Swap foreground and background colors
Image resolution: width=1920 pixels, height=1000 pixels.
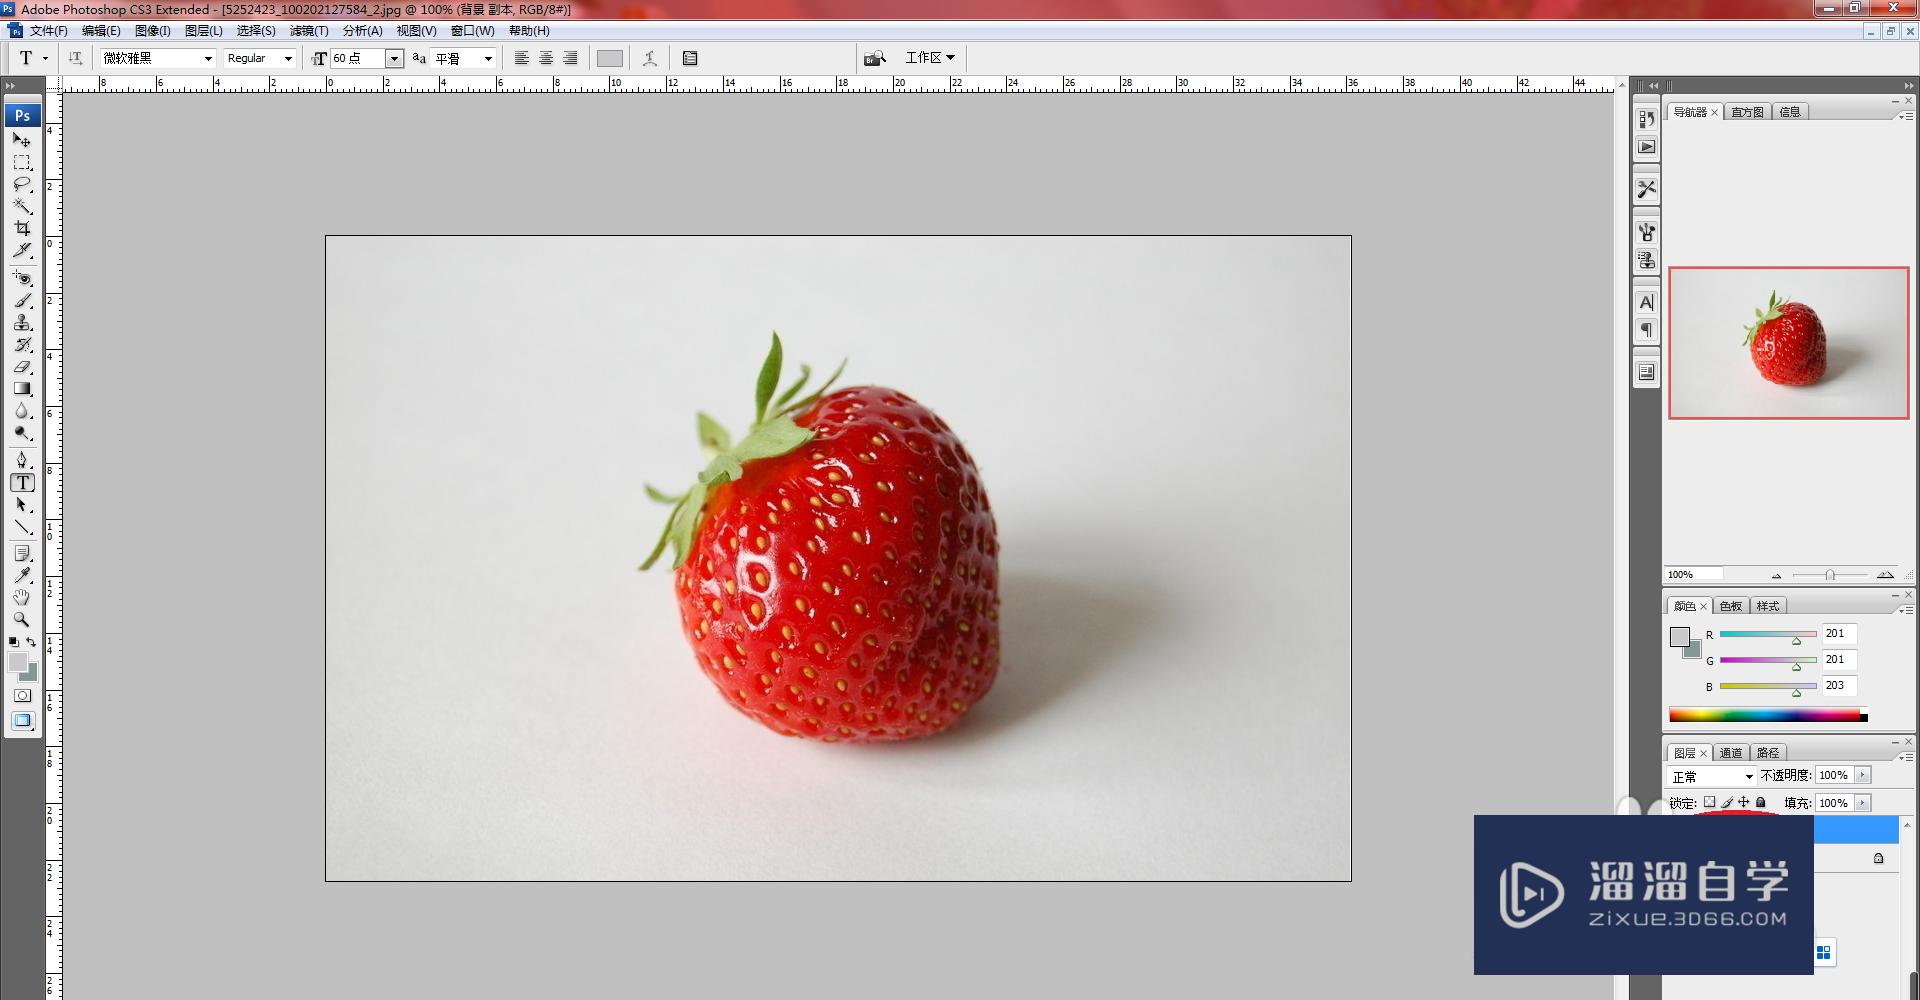coord(31,642)
